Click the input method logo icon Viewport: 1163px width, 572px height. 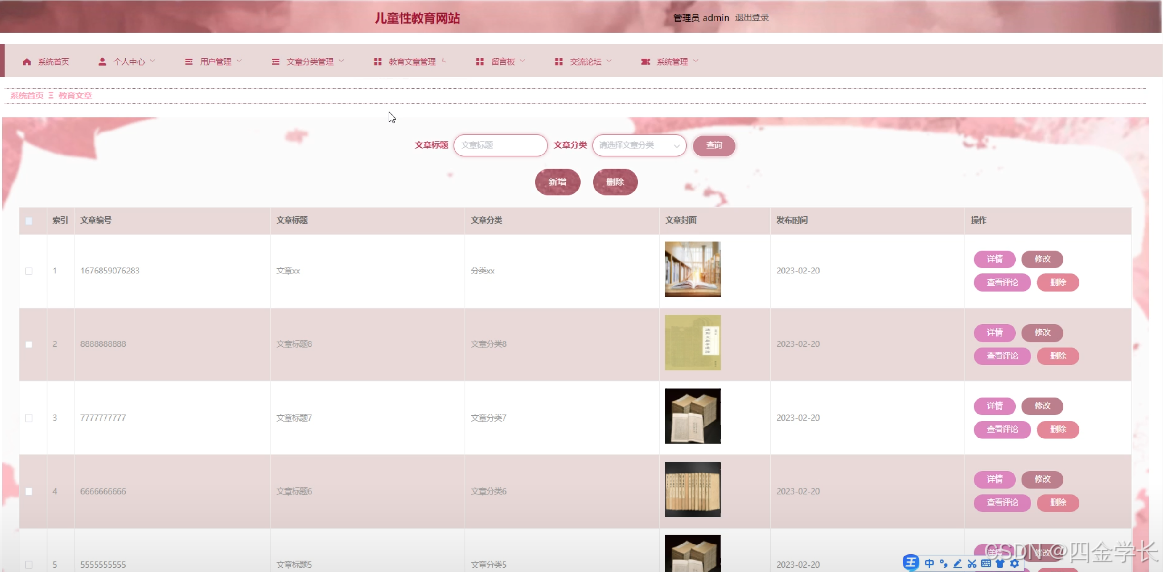point(911,563)
